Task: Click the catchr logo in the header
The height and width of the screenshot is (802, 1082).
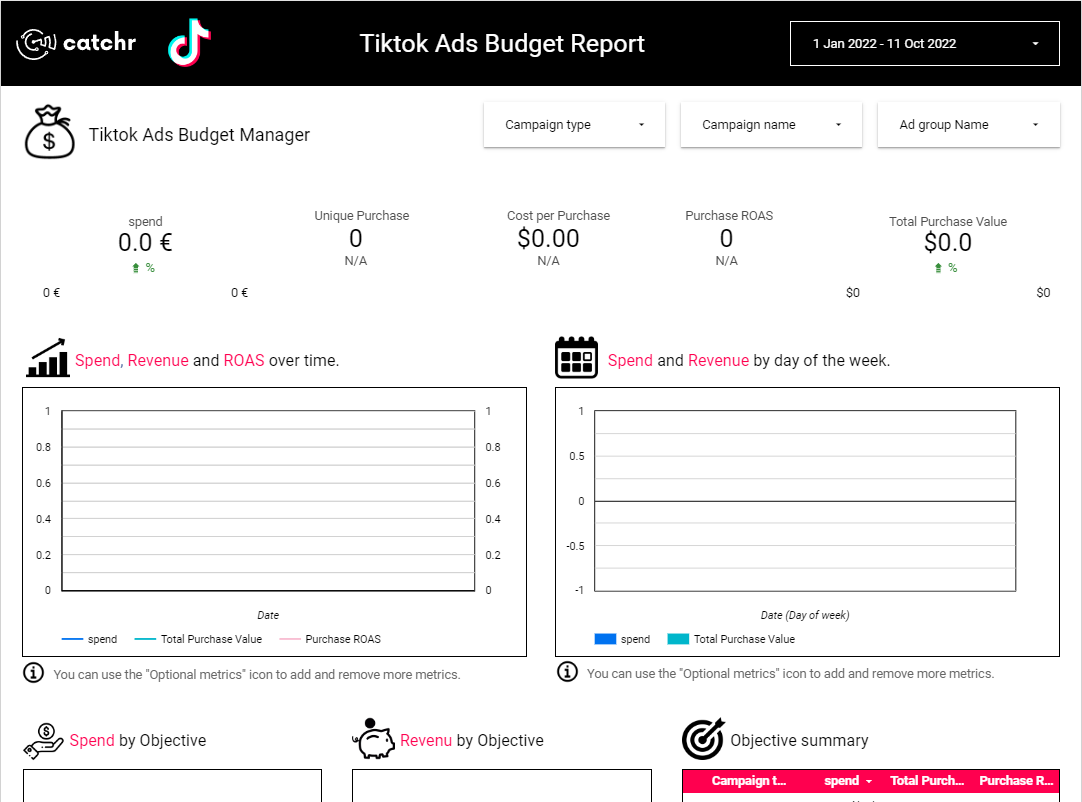Action: point(75,42)
